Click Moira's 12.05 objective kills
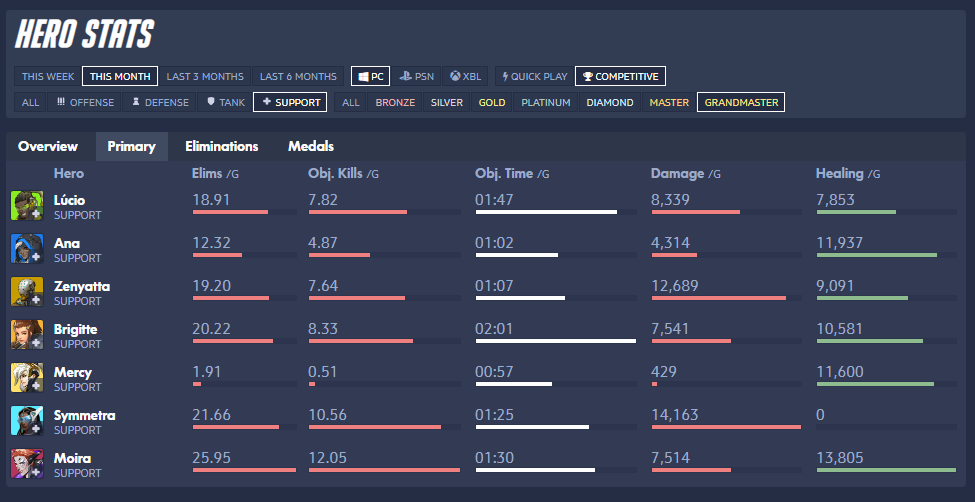This screenshot has width=975, height=502. tap(327, 458)
